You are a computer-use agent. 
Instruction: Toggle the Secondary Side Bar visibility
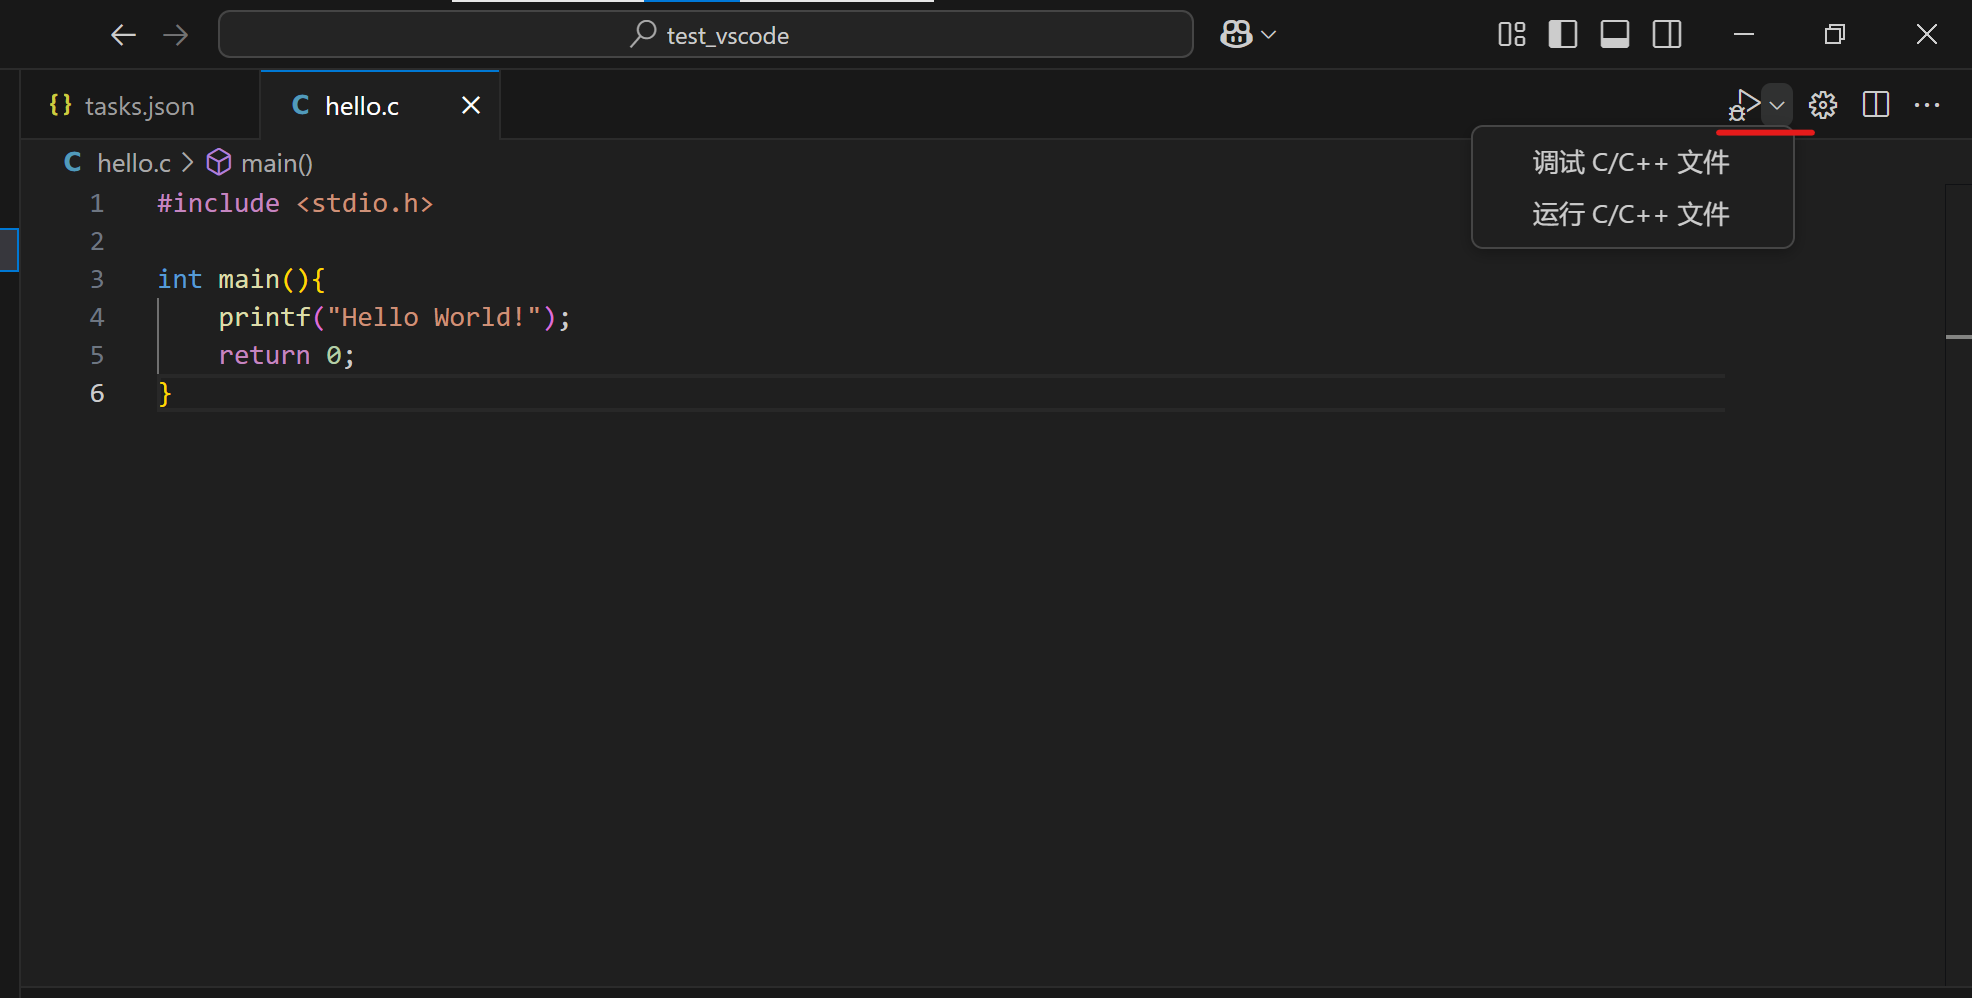(x=1667, y=33)
